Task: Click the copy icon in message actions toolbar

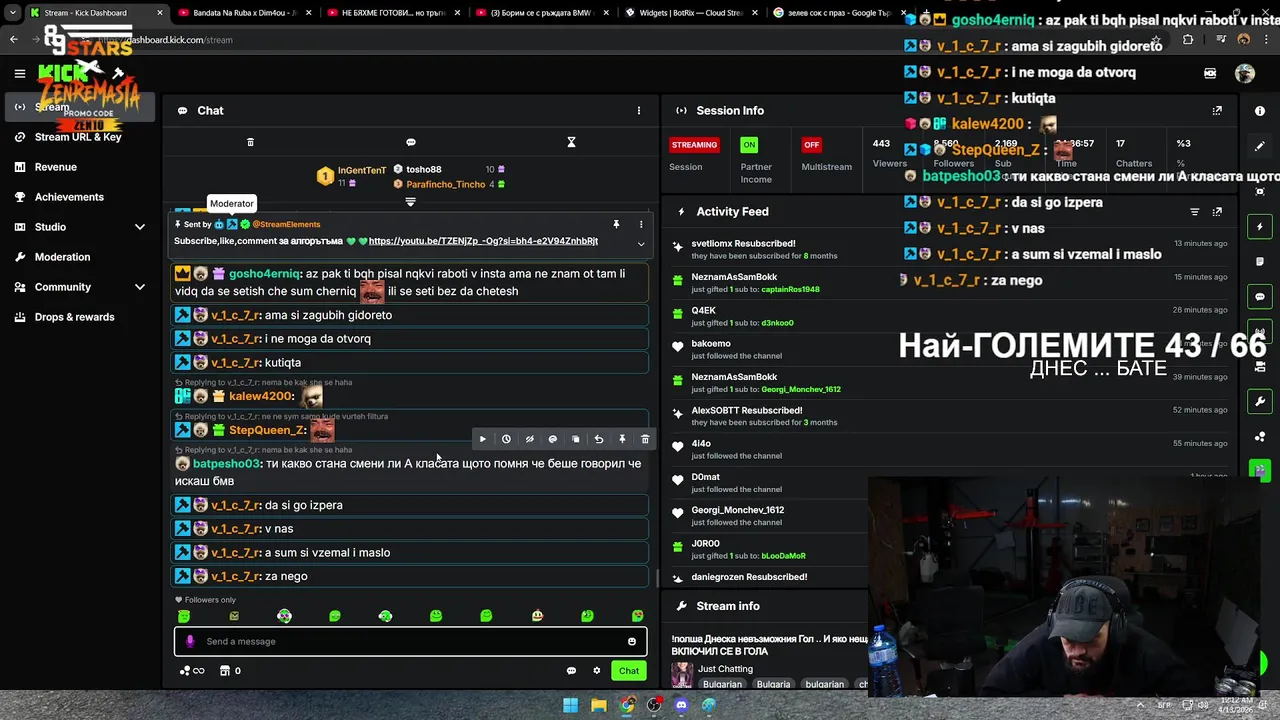Action: point(575,439)
